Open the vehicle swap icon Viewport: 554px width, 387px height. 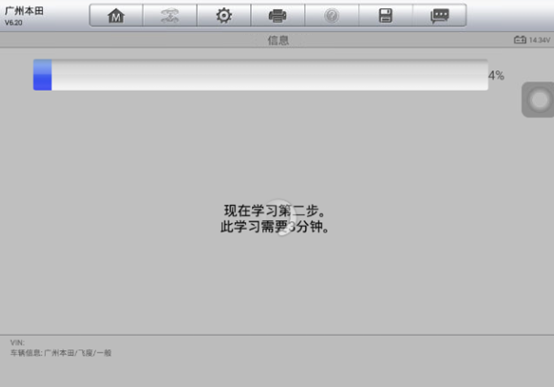click(170, 16)
